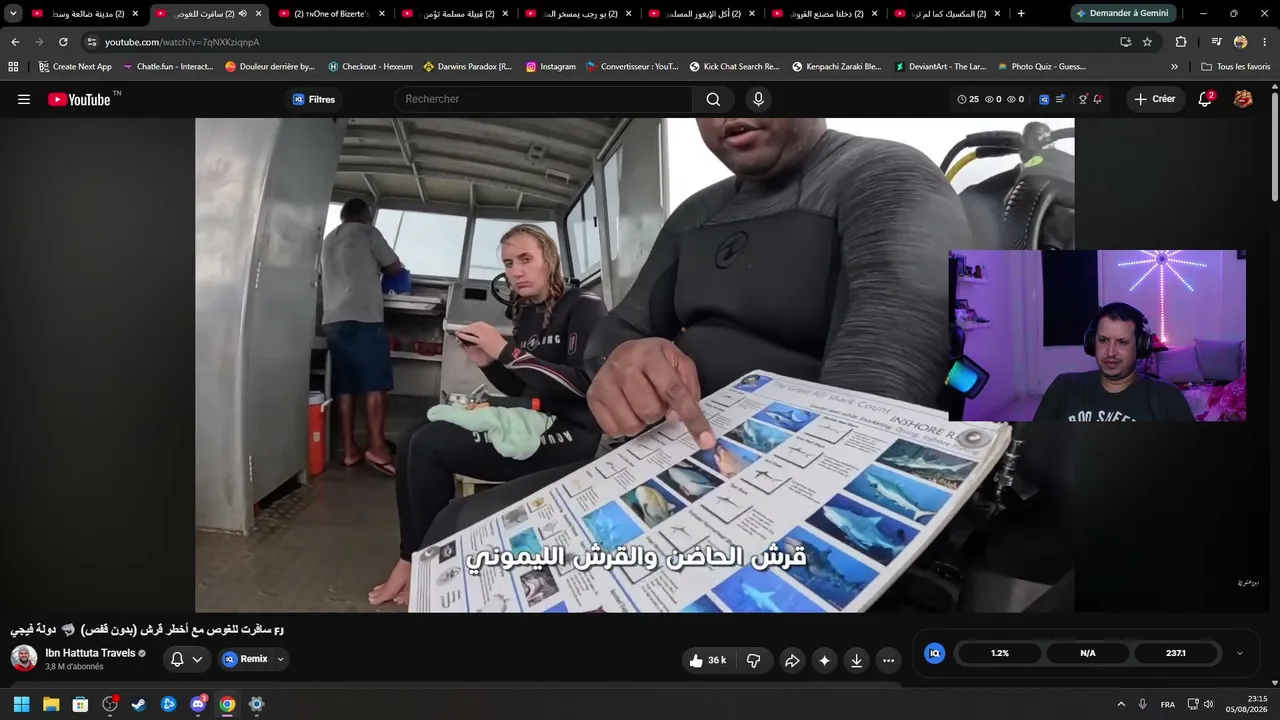Click the Ibn Hattuta Travels channel avatar
The image size is (1280, 720).
pyautogui.click(x=24, y=658)
